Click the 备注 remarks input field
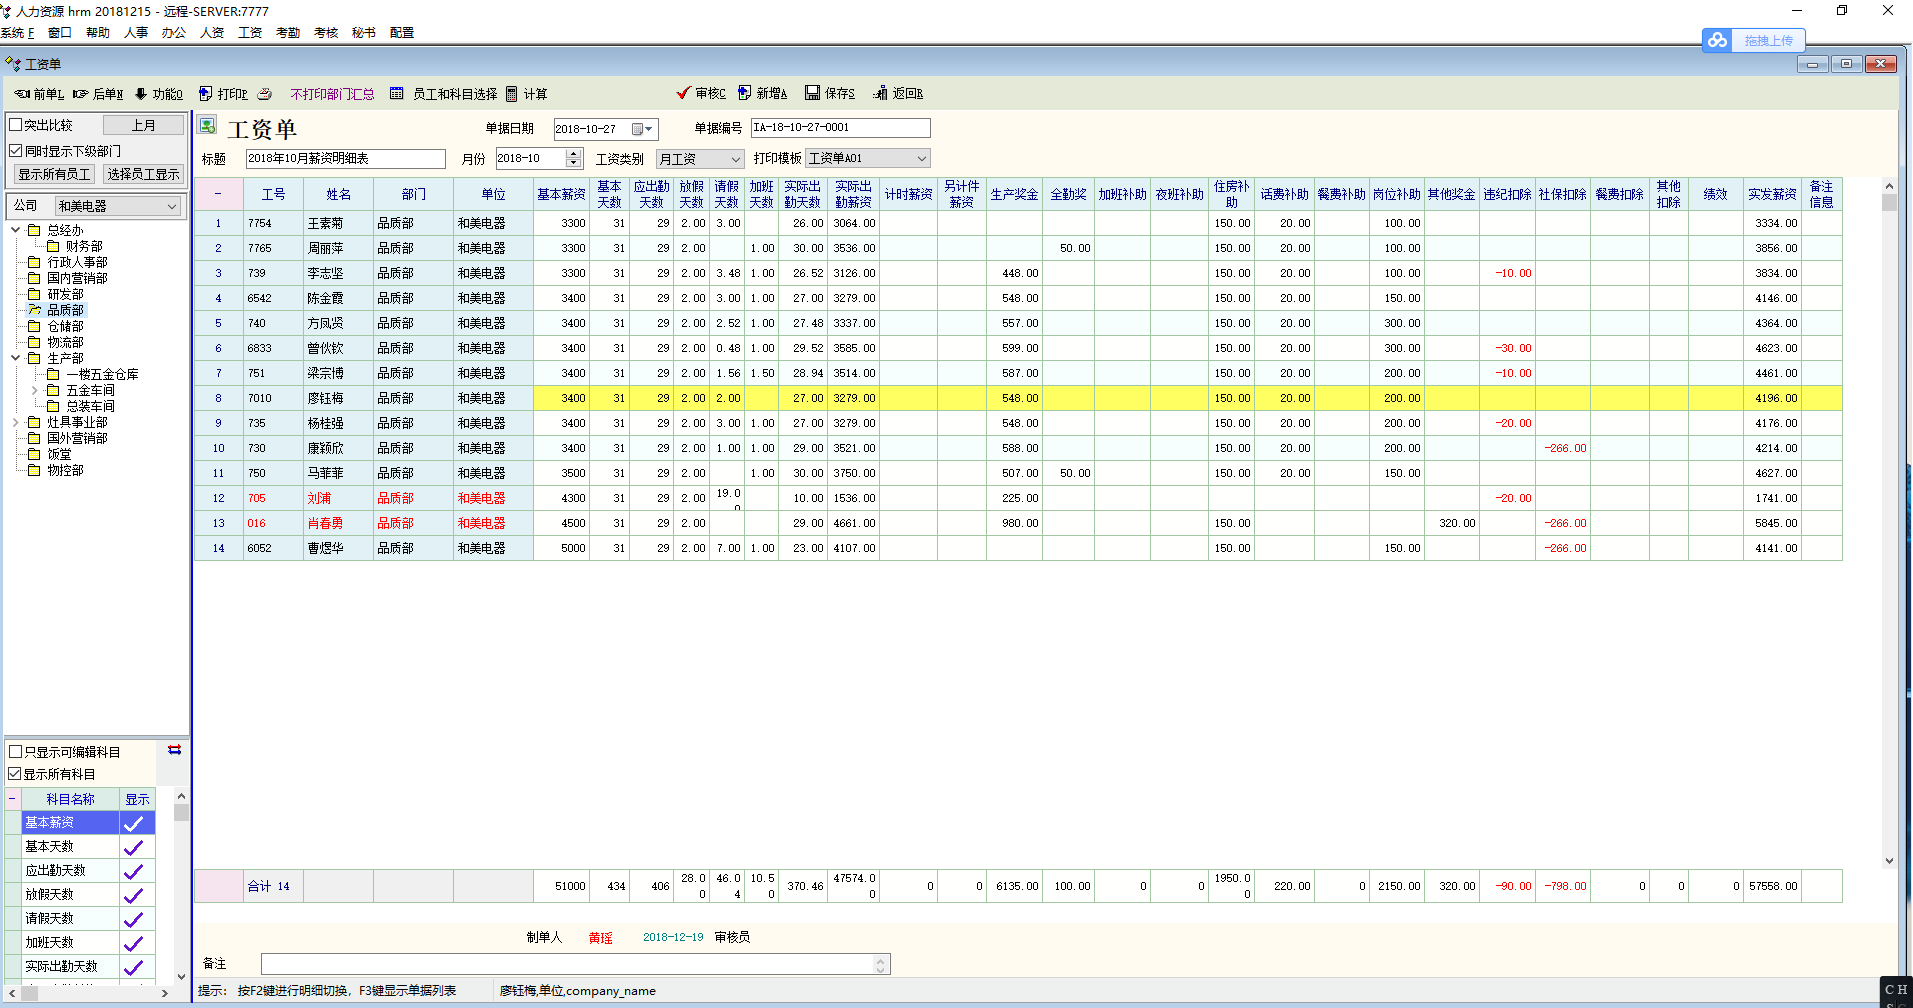This screenshot has height=1008, width=1913. [567, 964]
